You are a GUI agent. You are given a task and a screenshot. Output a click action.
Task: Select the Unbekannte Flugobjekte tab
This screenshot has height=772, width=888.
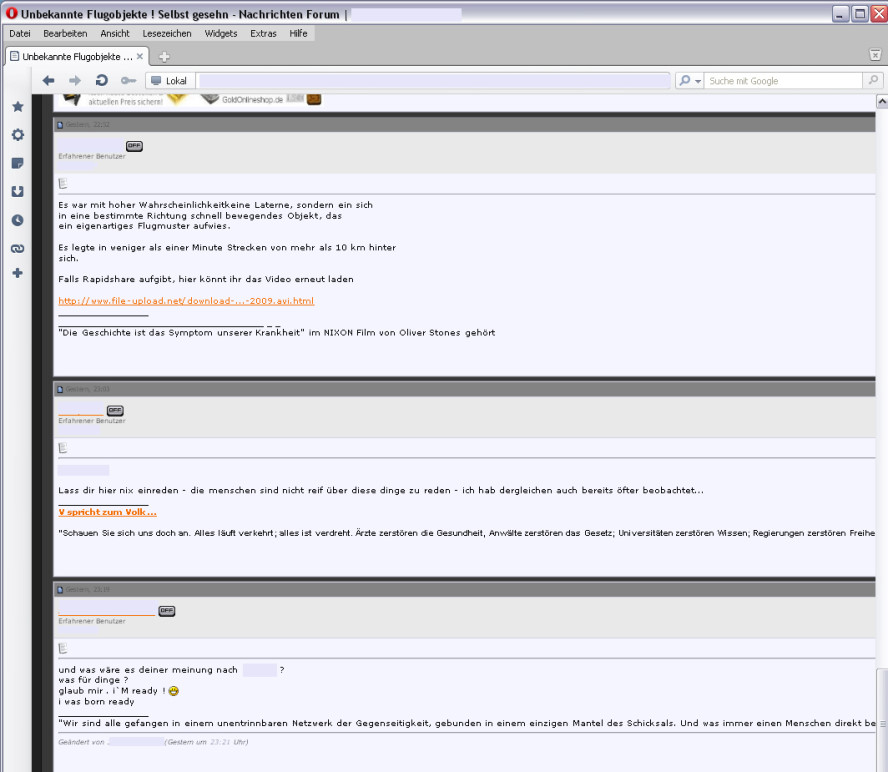77,56
